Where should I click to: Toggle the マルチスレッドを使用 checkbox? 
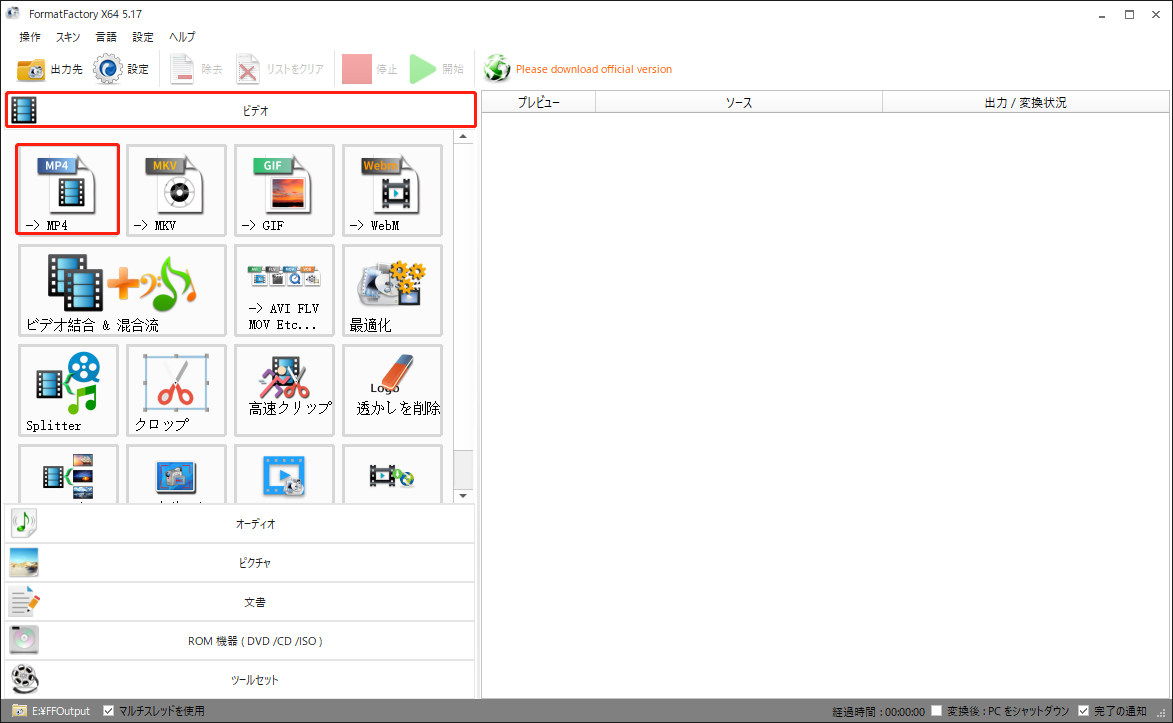click(x=108, y=711)
